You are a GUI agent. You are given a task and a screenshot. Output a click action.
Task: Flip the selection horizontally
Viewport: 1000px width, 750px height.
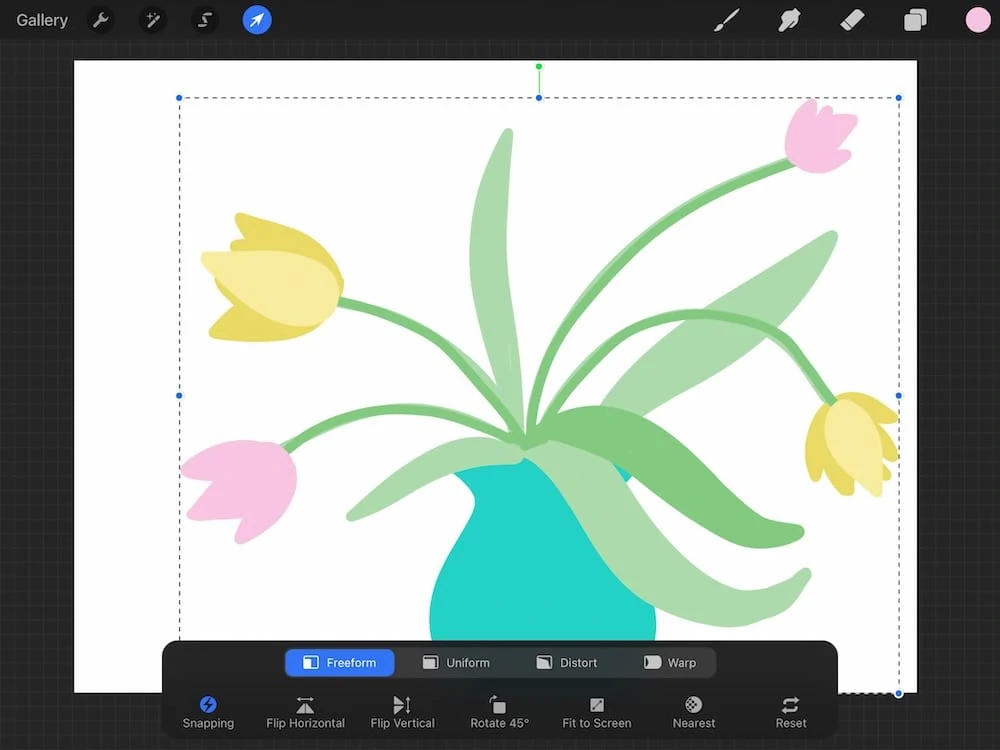click(305, 712)
